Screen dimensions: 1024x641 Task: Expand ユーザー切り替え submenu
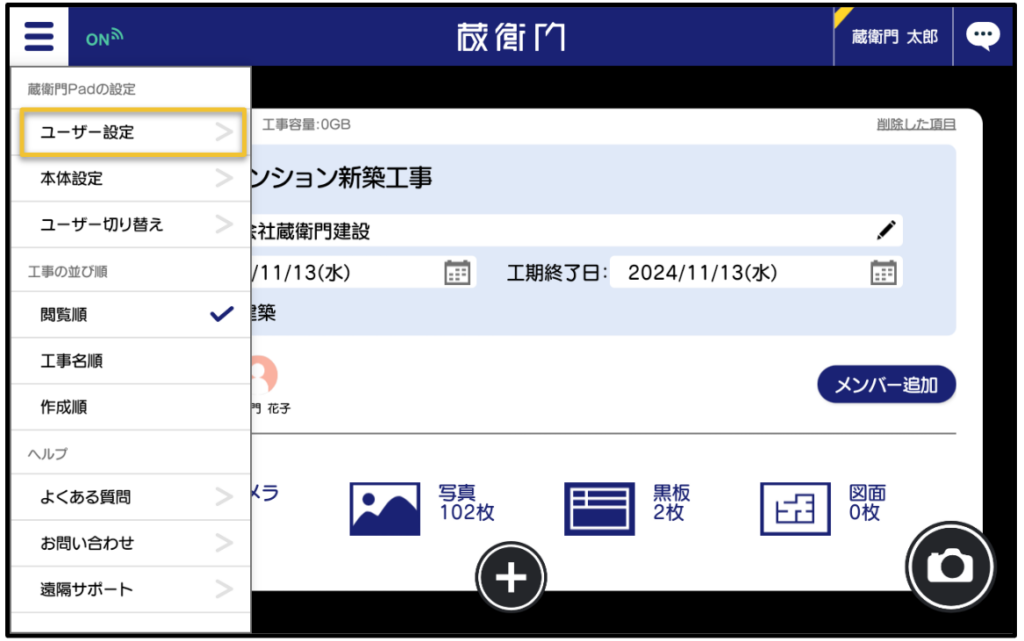point(130,225)
